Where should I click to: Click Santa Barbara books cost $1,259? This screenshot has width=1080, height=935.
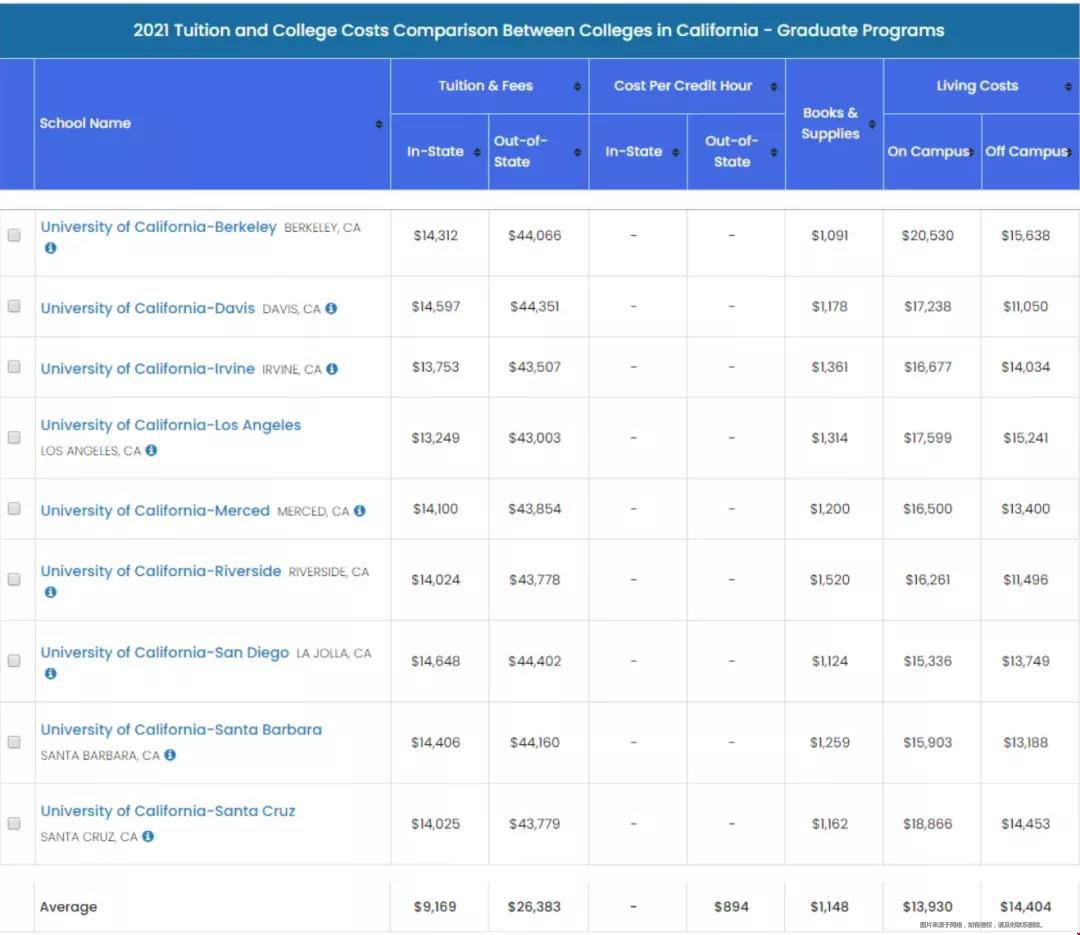tap(829, 743)
